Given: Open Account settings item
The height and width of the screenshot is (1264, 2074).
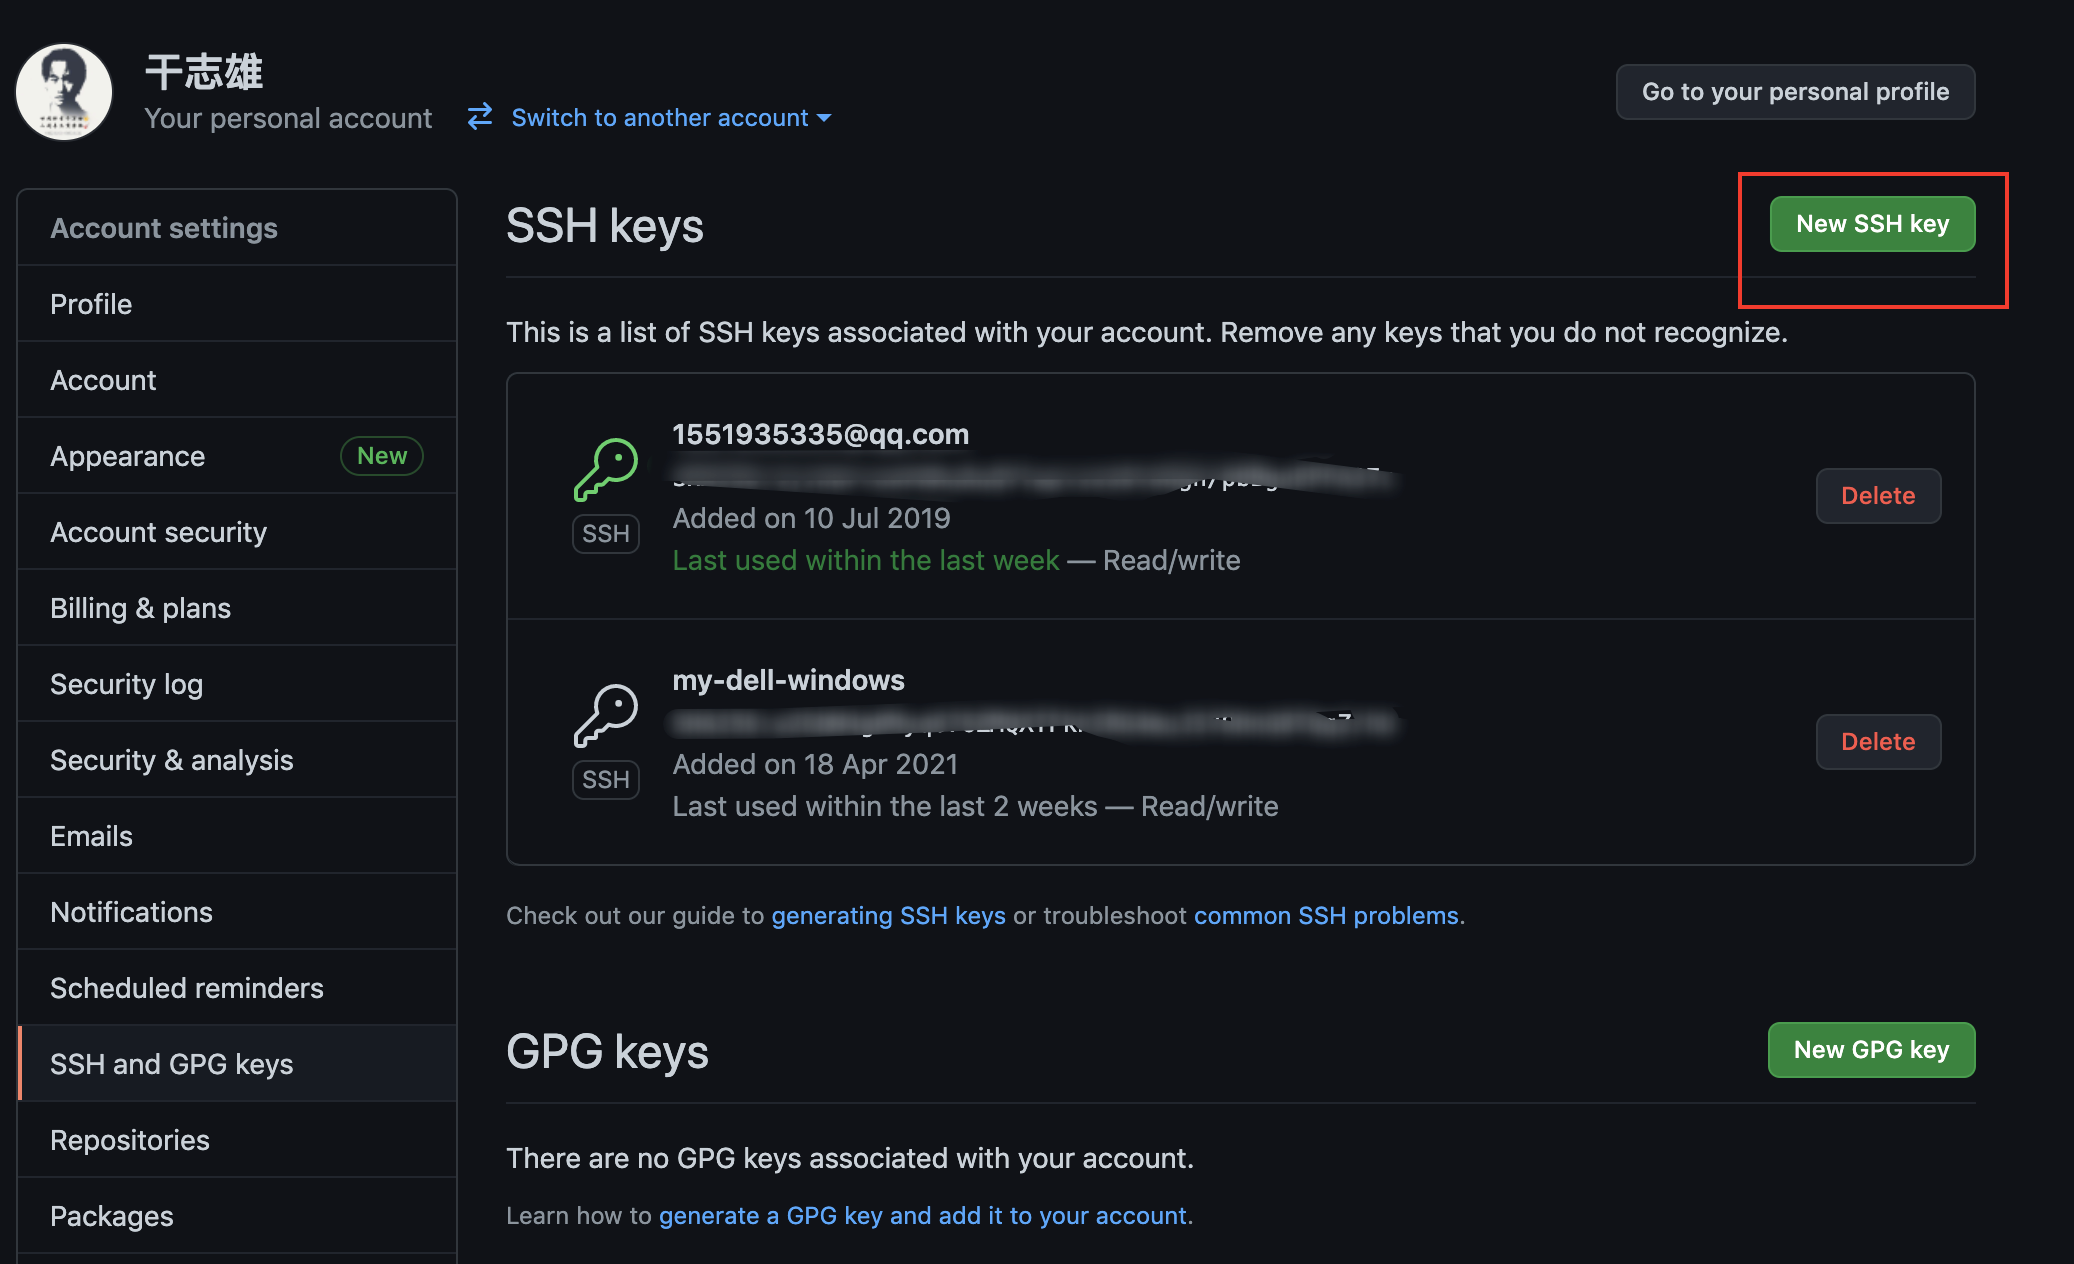Looking at the screenshot, I should point(237,380).
